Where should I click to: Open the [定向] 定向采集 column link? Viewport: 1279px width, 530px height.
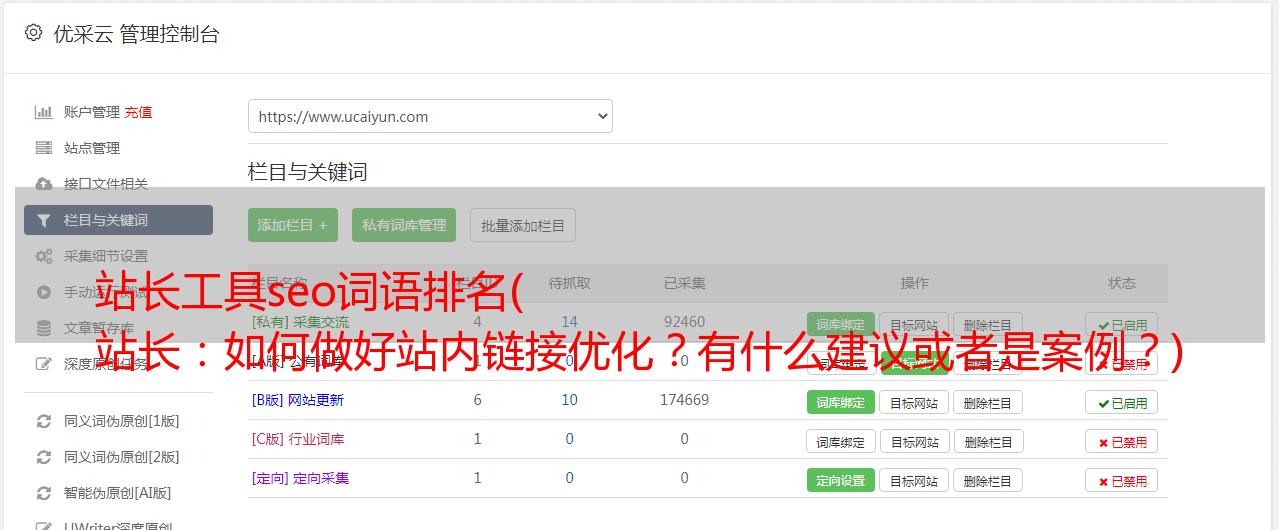[x=300, y=478]
